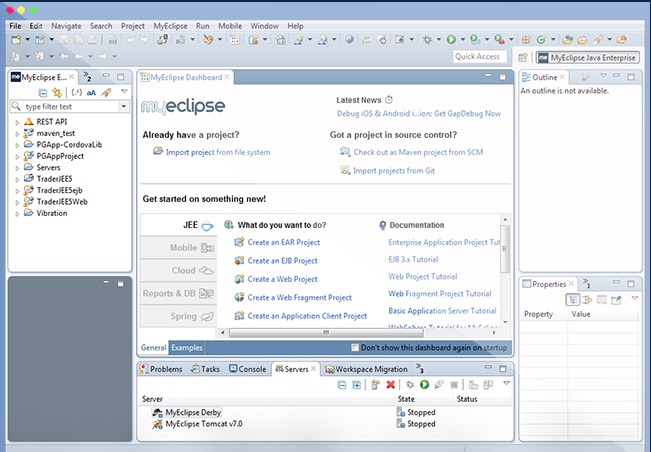This screenshot has height=452, width=651.
Task: Start the selected server with green play icon
Action: [x=424, y=384]
